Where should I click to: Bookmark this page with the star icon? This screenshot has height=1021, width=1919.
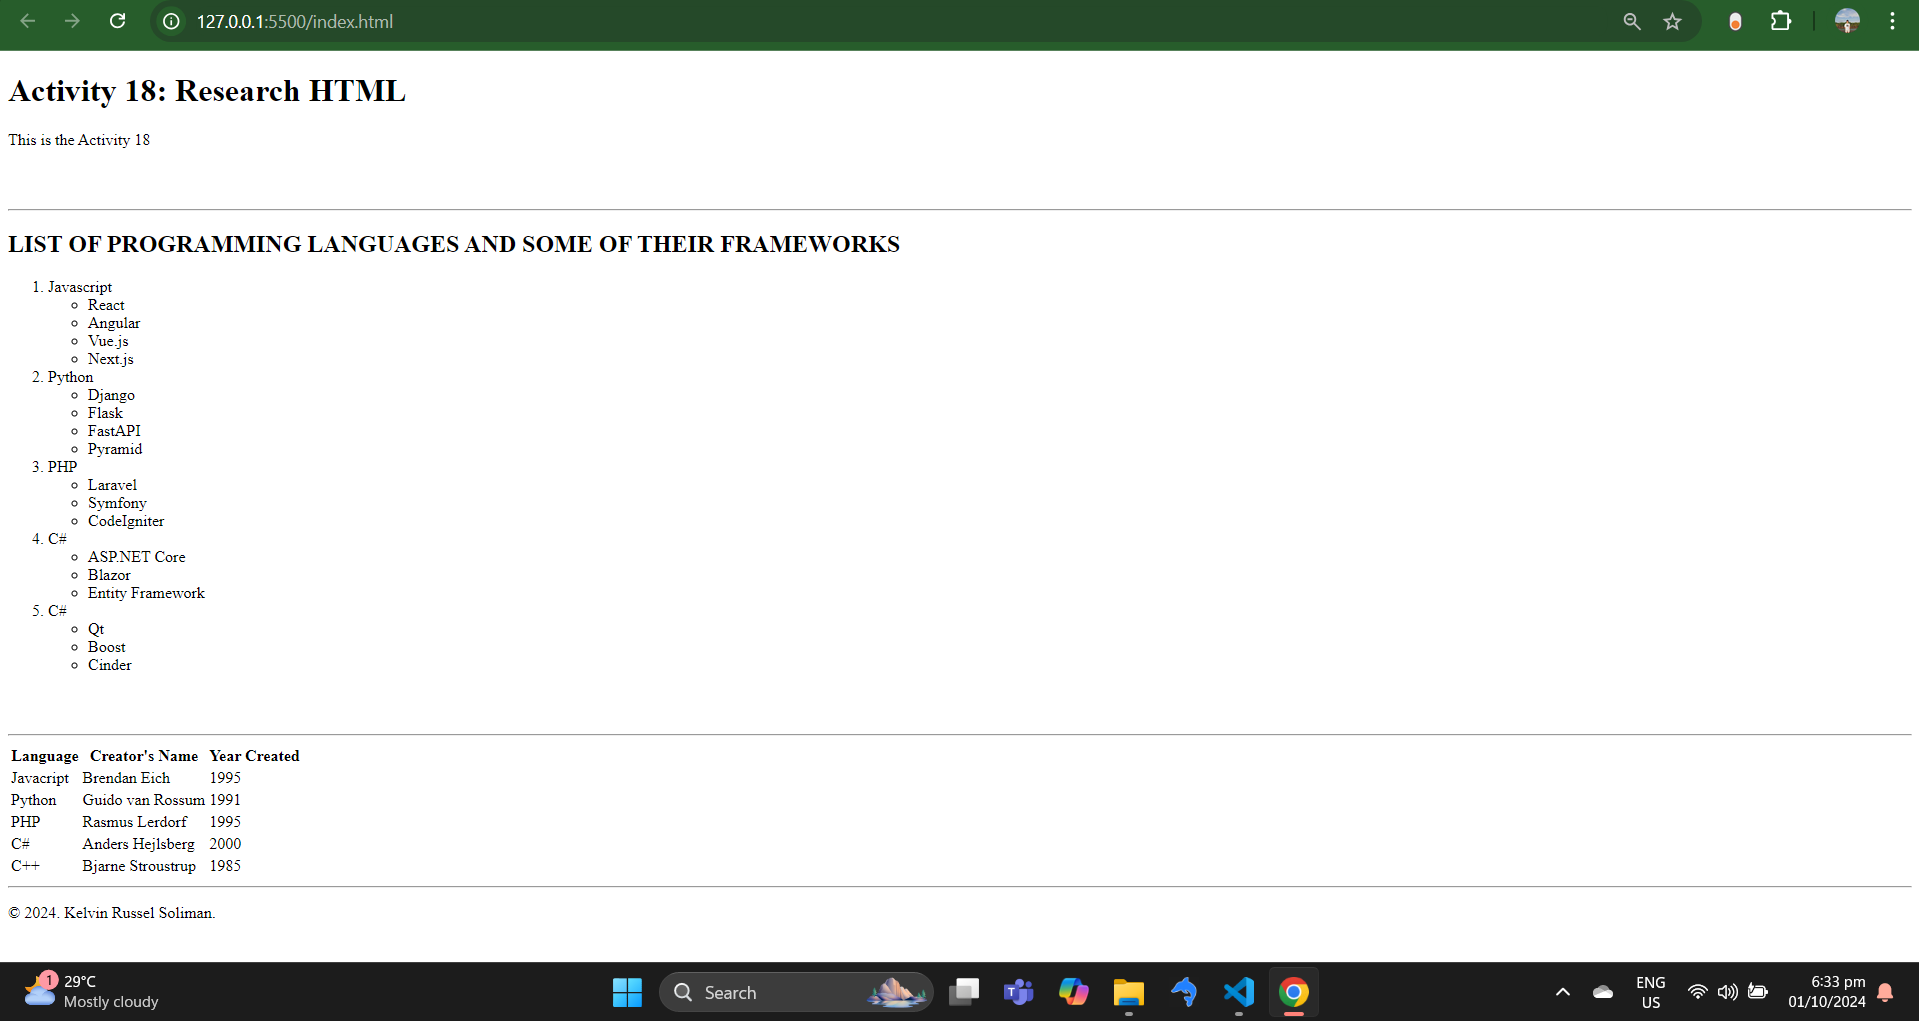click(x=1673, y=21)
